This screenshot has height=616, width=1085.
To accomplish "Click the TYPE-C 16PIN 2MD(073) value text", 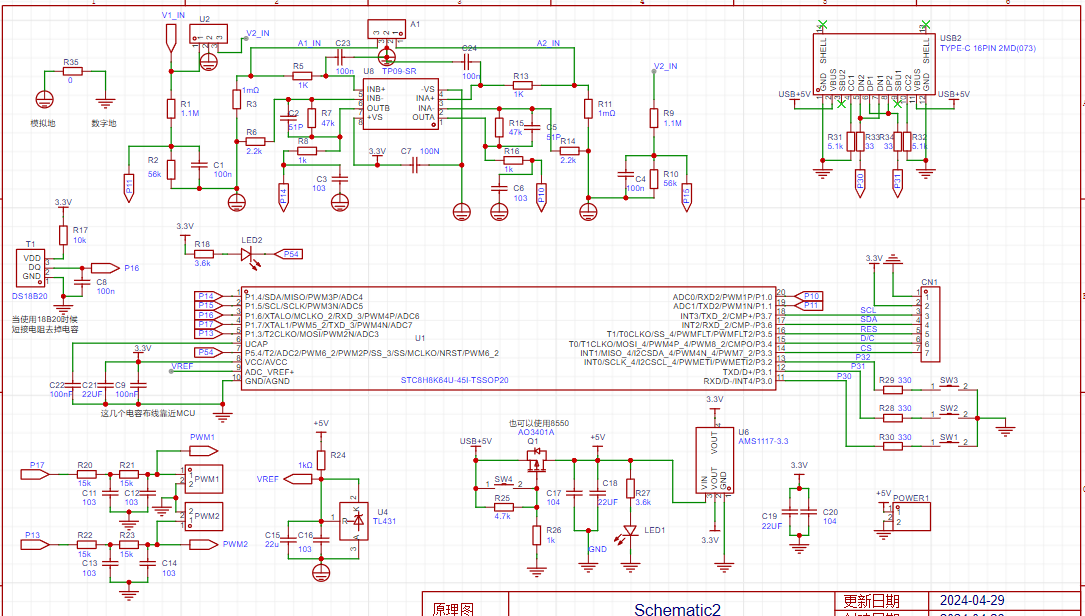I will click(988, 48).
